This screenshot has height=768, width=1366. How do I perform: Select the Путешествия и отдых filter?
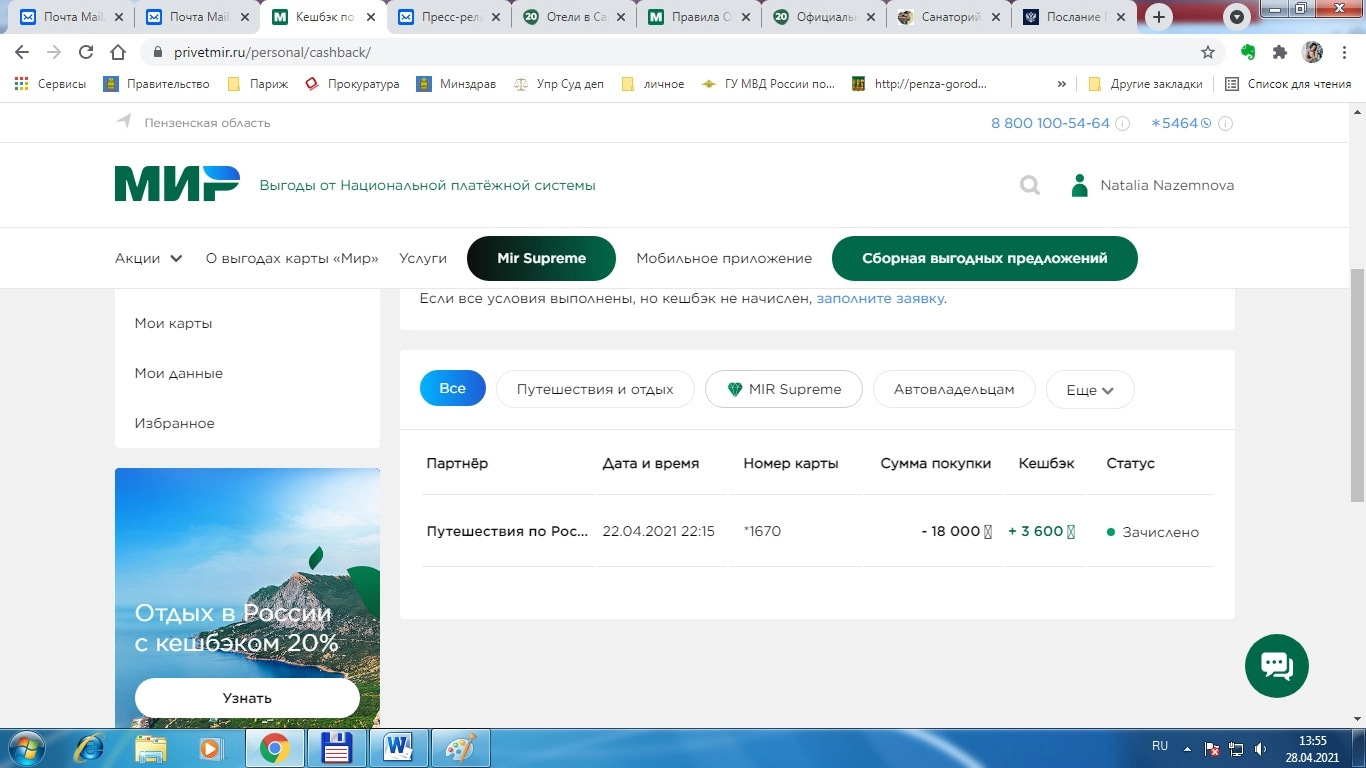(595, 389)
